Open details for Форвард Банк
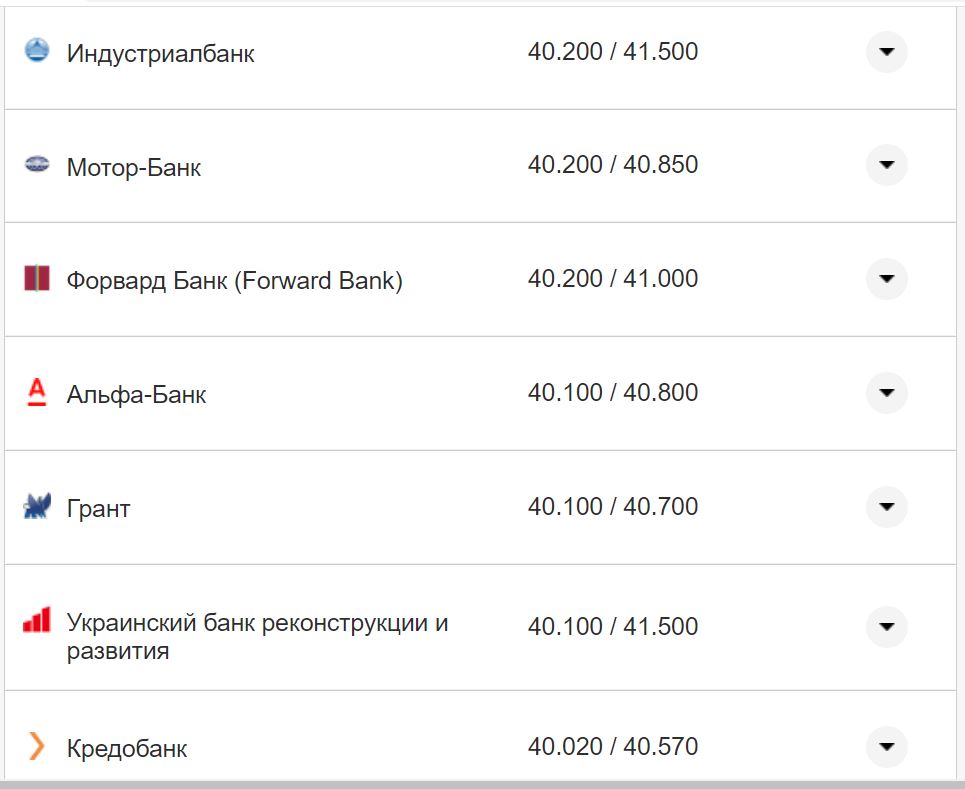The width and height of the screenshot is (965, 789). (x=886, y=280)
